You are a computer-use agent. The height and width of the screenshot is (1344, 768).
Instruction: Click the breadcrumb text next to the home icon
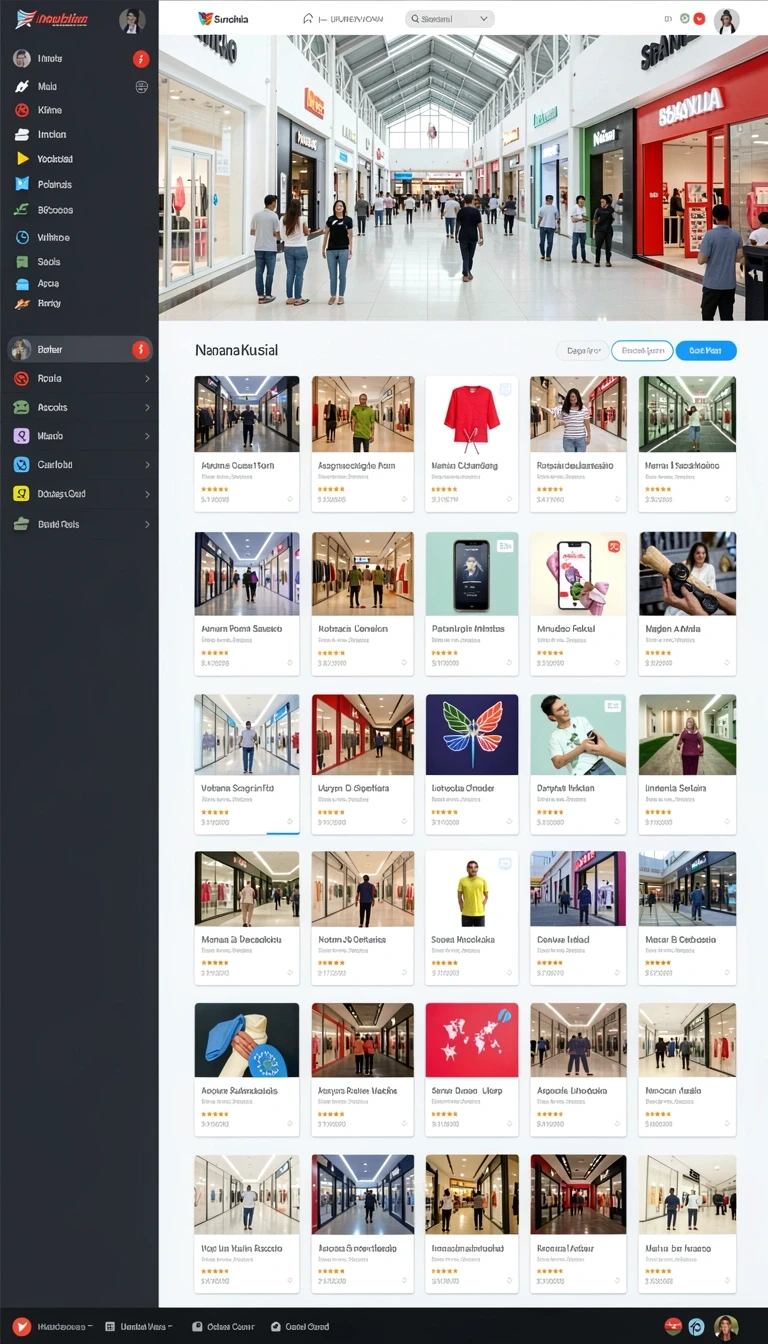pos(349,19)
